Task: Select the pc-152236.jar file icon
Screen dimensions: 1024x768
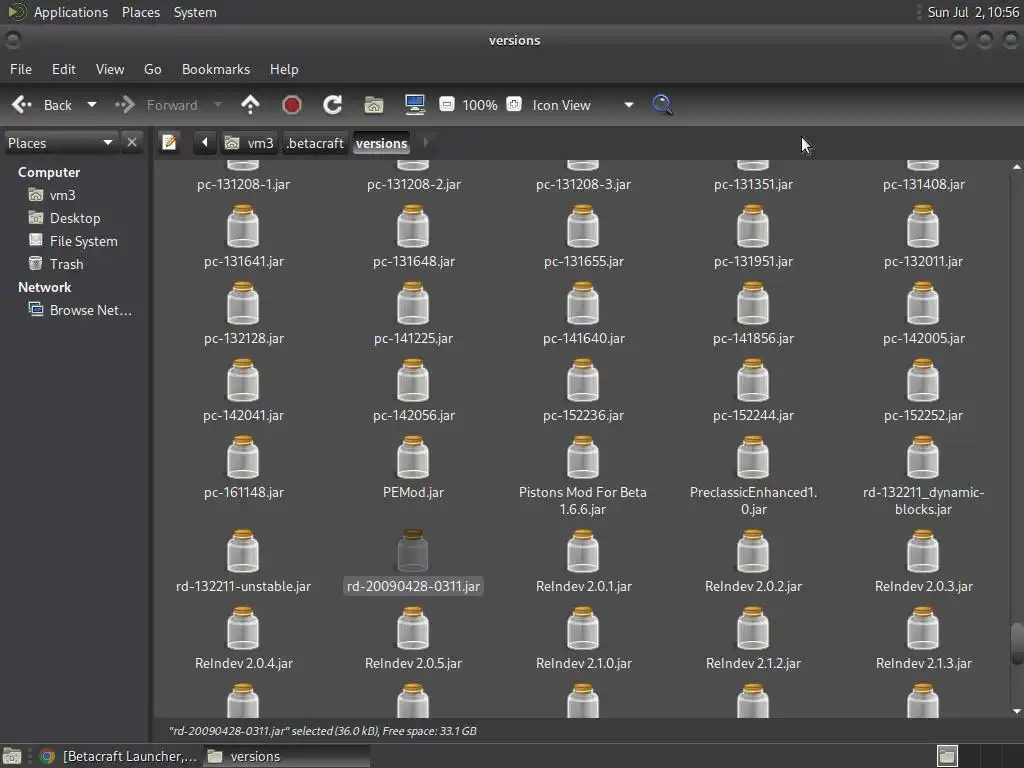Action: (583, 381)
